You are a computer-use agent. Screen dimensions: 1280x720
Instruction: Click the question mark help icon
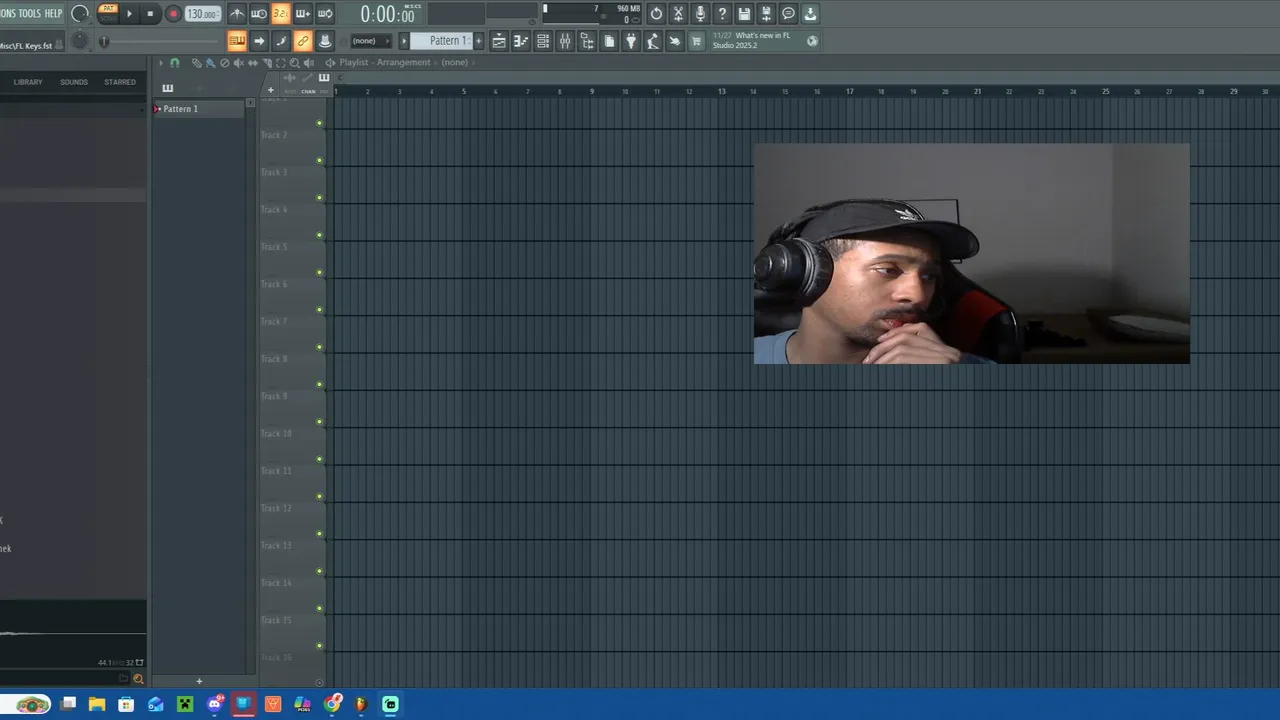point(722,14)
